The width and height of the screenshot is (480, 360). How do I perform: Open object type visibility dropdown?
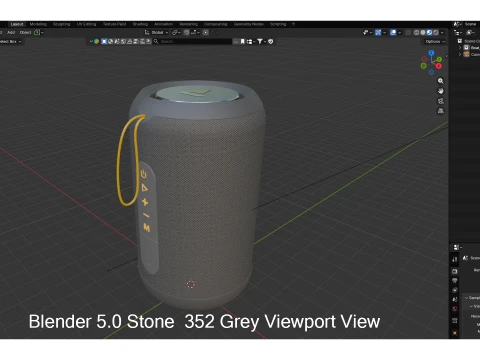click(x=367, y=32)
